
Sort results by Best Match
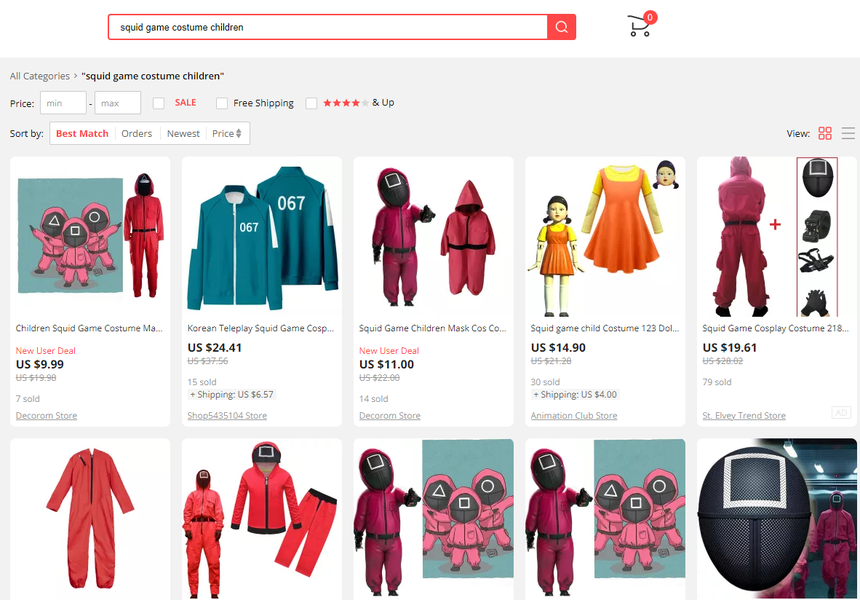coord(82,133)
